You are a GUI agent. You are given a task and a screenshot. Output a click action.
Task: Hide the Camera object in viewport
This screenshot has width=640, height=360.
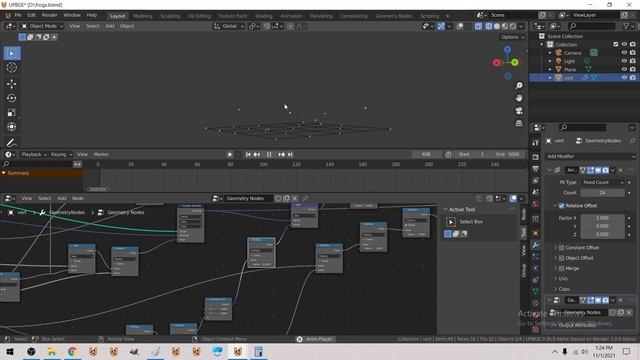tap(624, 53)
